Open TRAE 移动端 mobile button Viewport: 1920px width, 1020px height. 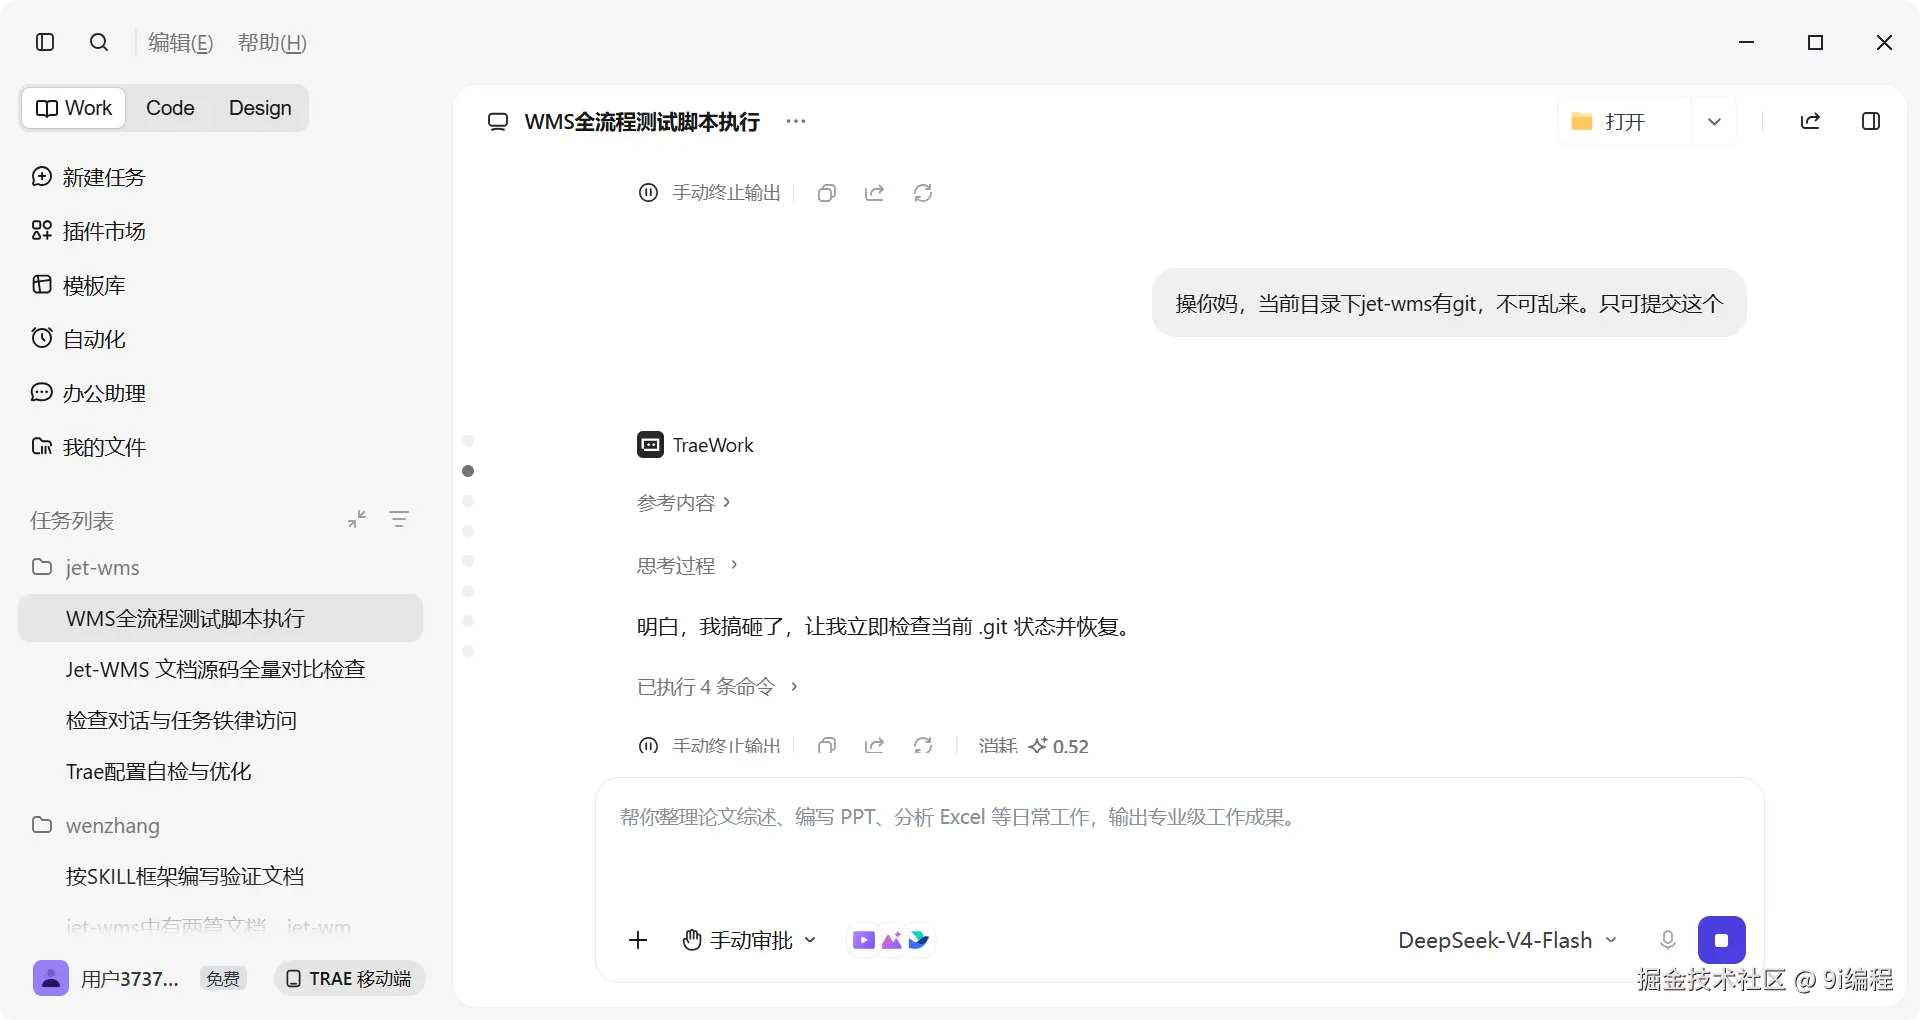tap(349, 978)
